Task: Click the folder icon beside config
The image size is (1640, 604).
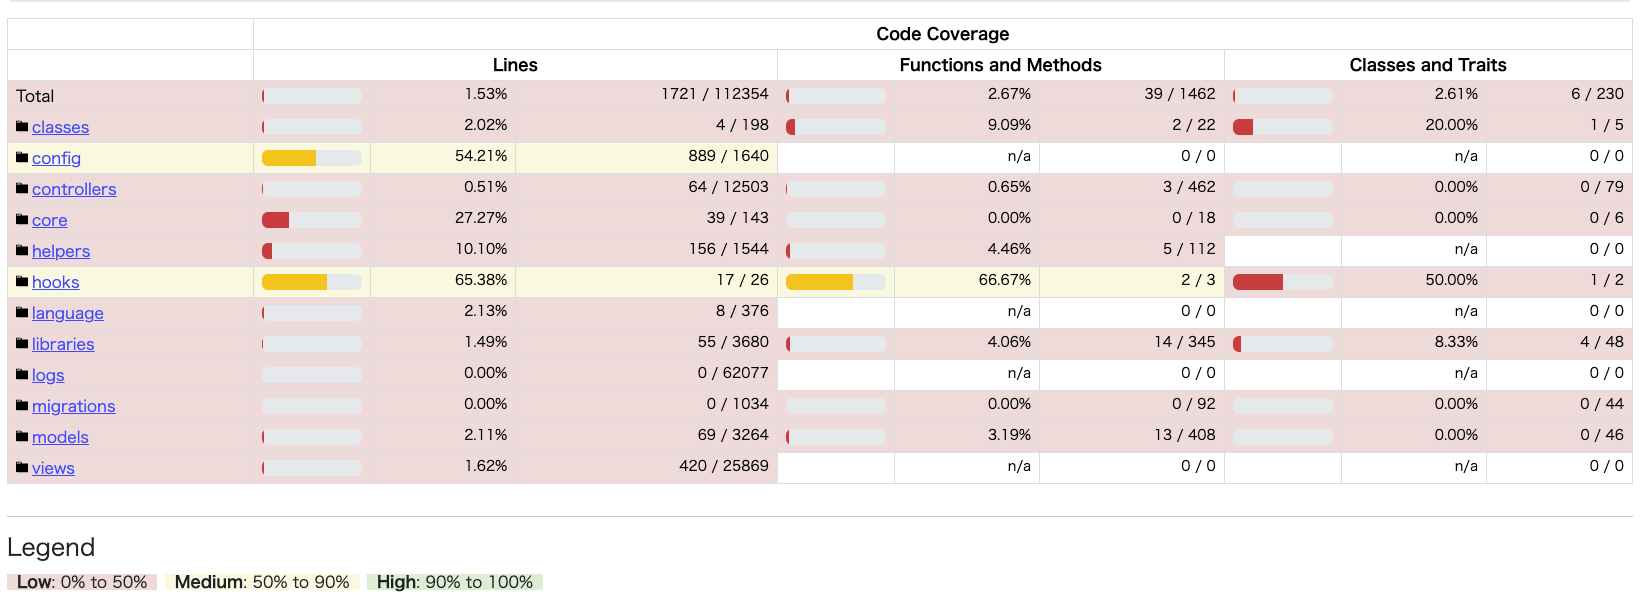Action: point(22,158)
